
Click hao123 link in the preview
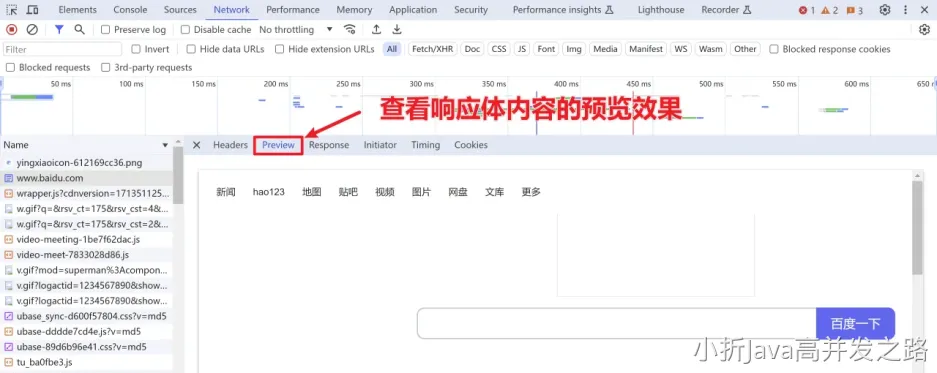pos(268,192)
